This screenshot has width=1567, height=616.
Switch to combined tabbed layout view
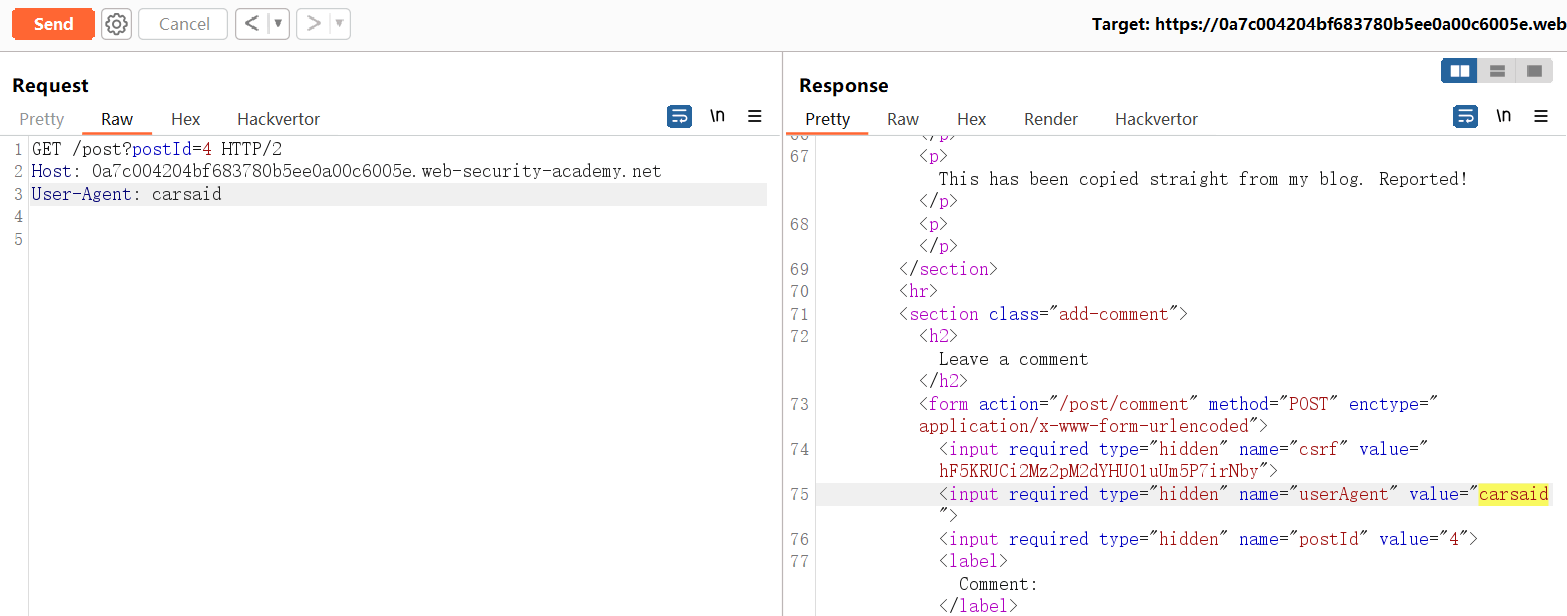tap(1533, 71)
